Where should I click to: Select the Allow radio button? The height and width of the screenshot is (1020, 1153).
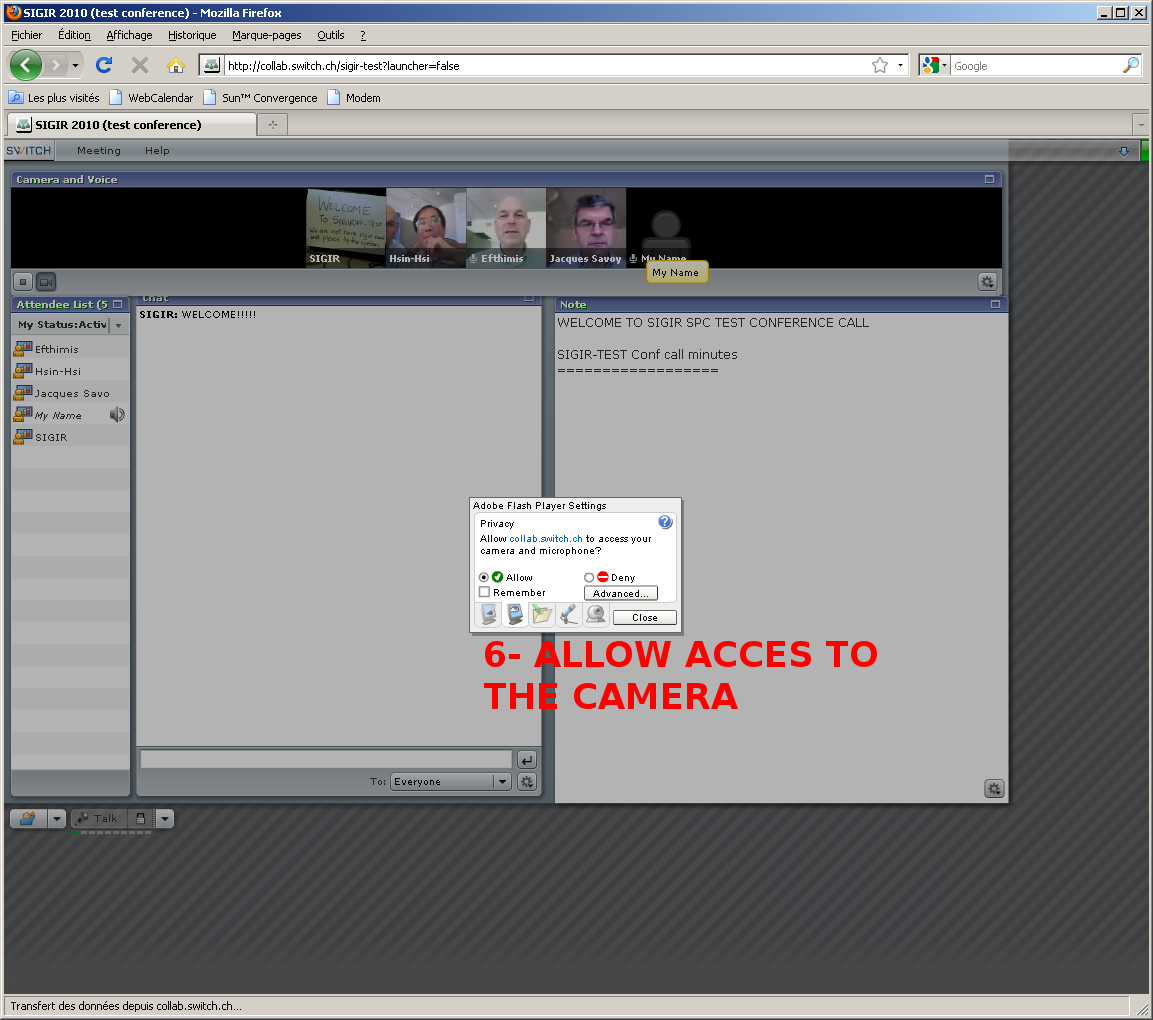[x=485, y=577]
